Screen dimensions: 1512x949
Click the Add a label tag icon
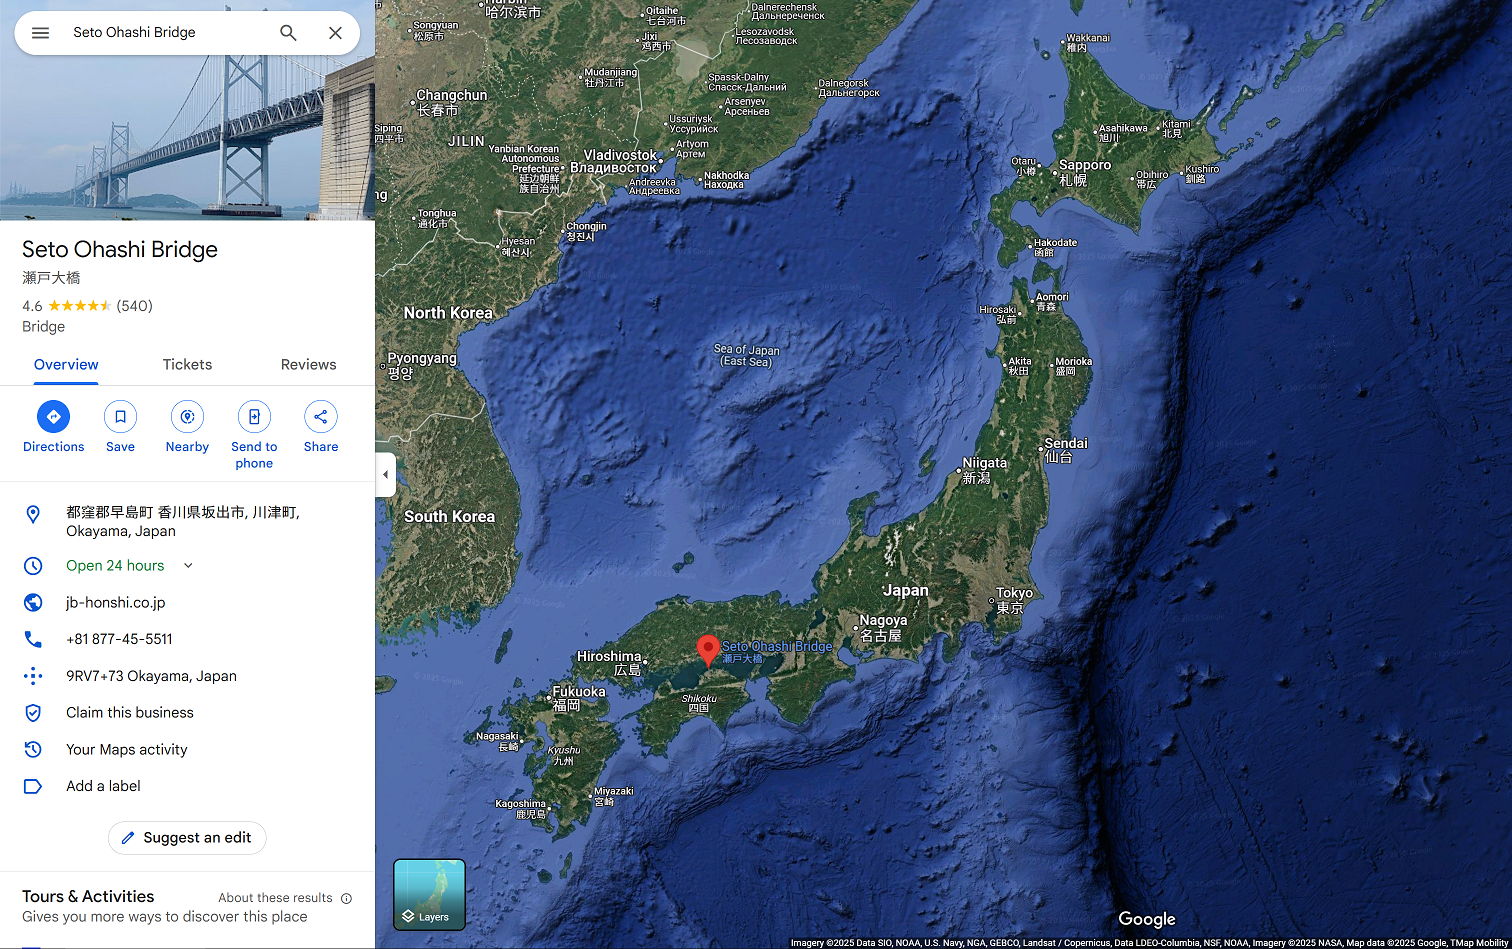pos(33,787)
